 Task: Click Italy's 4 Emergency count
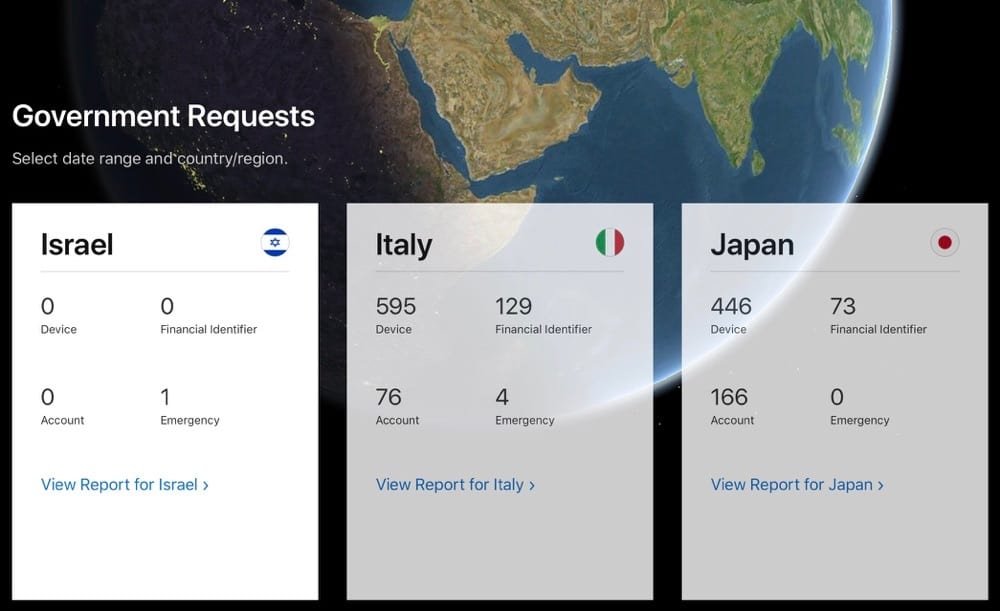pos(502,397)
